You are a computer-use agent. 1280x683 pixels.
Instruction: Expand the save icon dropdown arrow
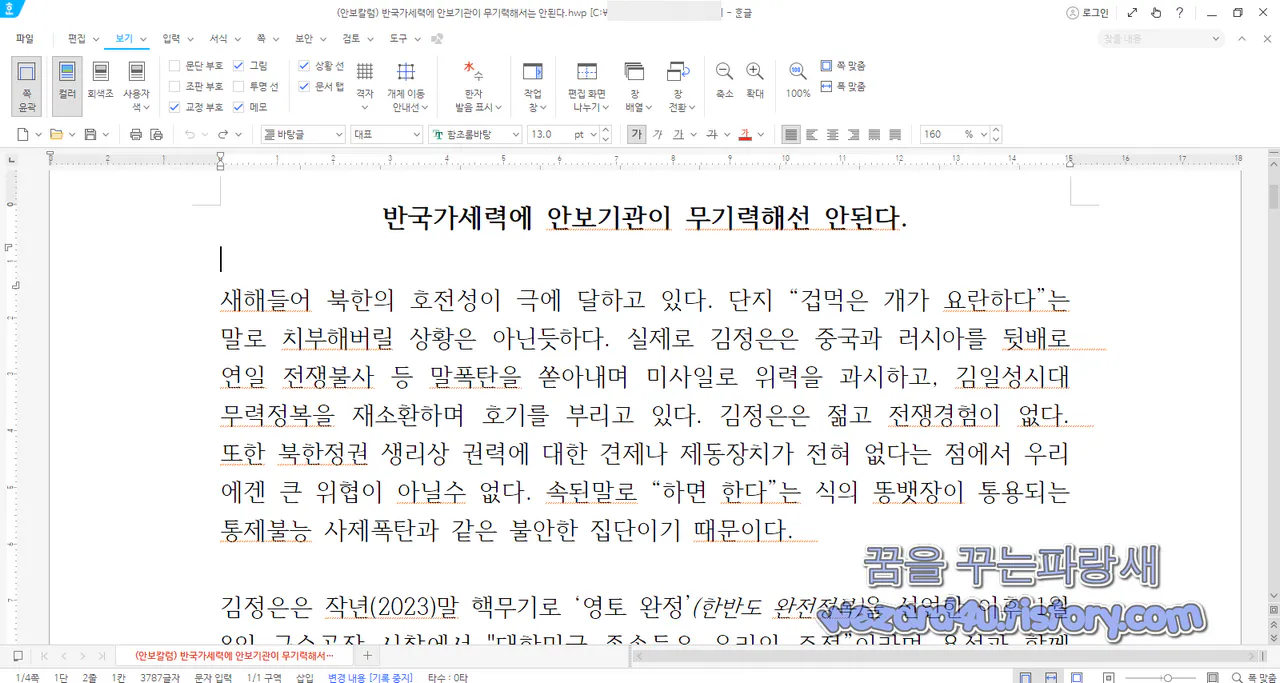(x=105, y=134)
